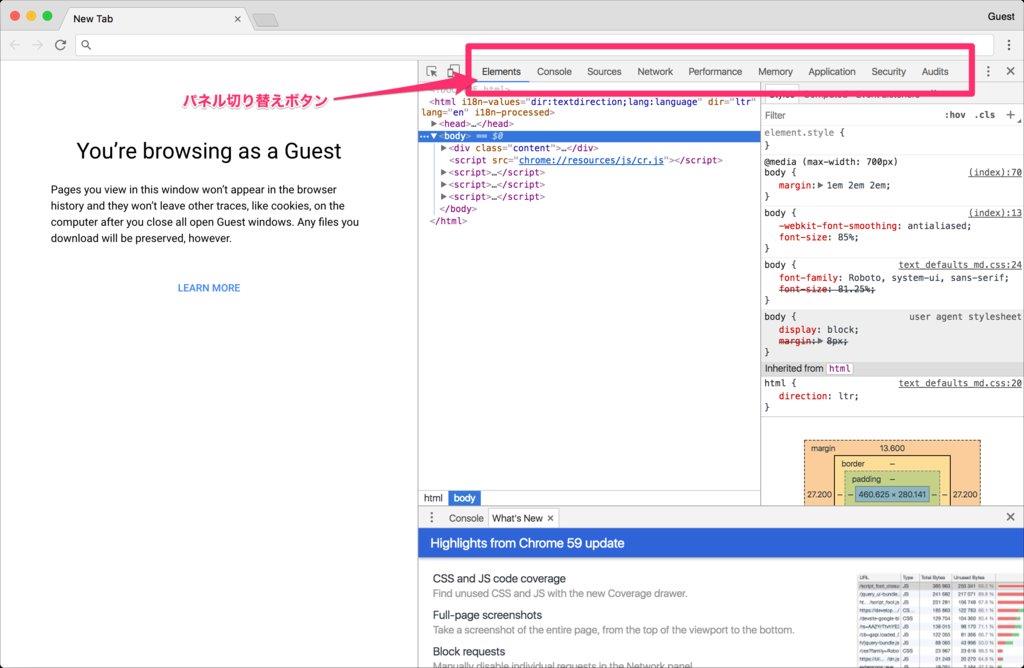Close the bottom drawer

[1010, 517]
